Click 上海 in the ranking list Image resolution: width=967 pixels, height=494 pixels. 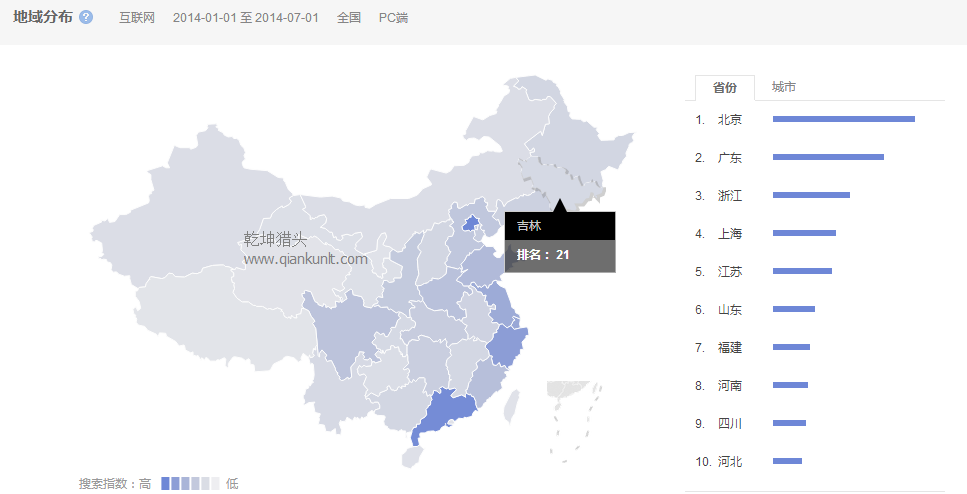[730, 234]
